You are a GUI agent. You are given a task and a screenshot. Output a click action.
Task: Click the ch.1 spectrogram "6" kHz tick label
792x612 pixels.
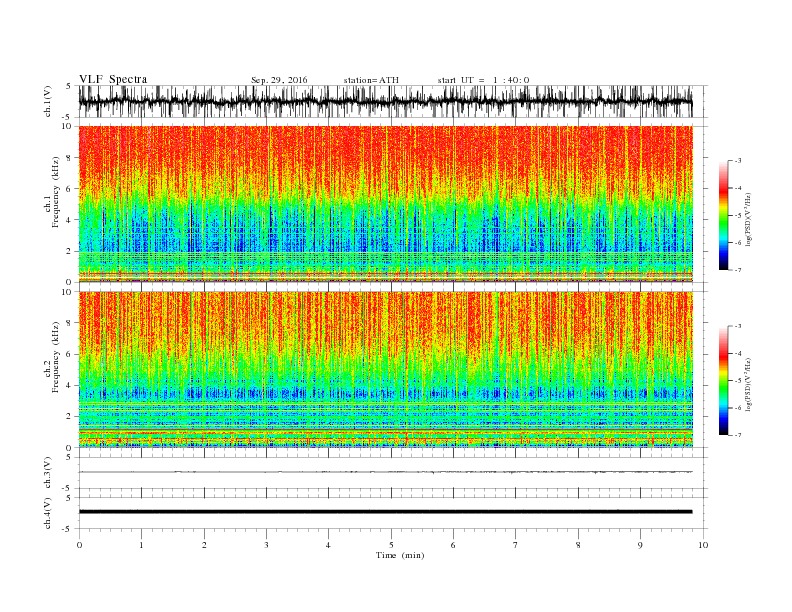click(x=69, y=188)
